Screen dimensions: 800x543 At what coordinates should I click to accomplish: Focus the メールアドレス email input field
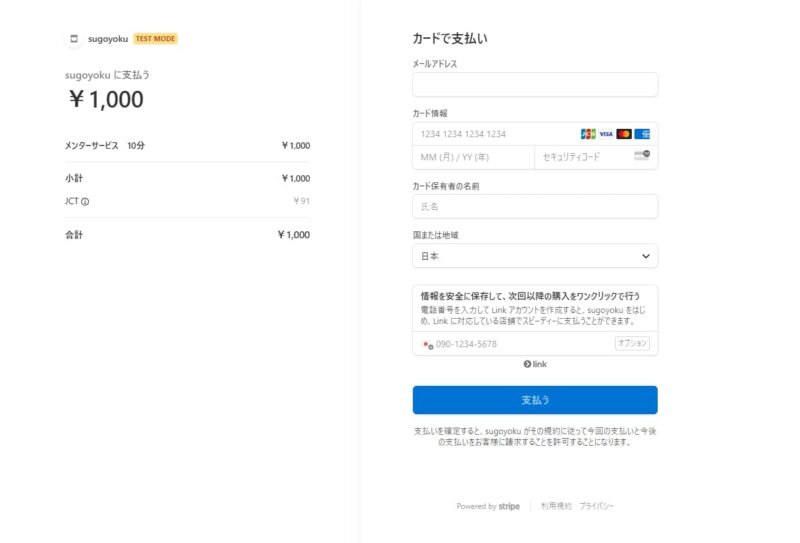[534, 85]
